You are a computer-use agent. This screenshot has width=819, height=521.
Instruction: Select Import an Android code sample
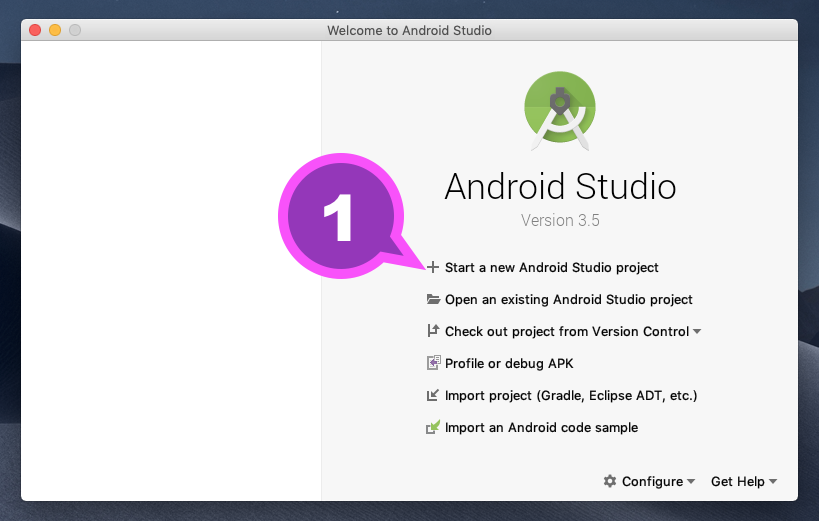[541, 427]
